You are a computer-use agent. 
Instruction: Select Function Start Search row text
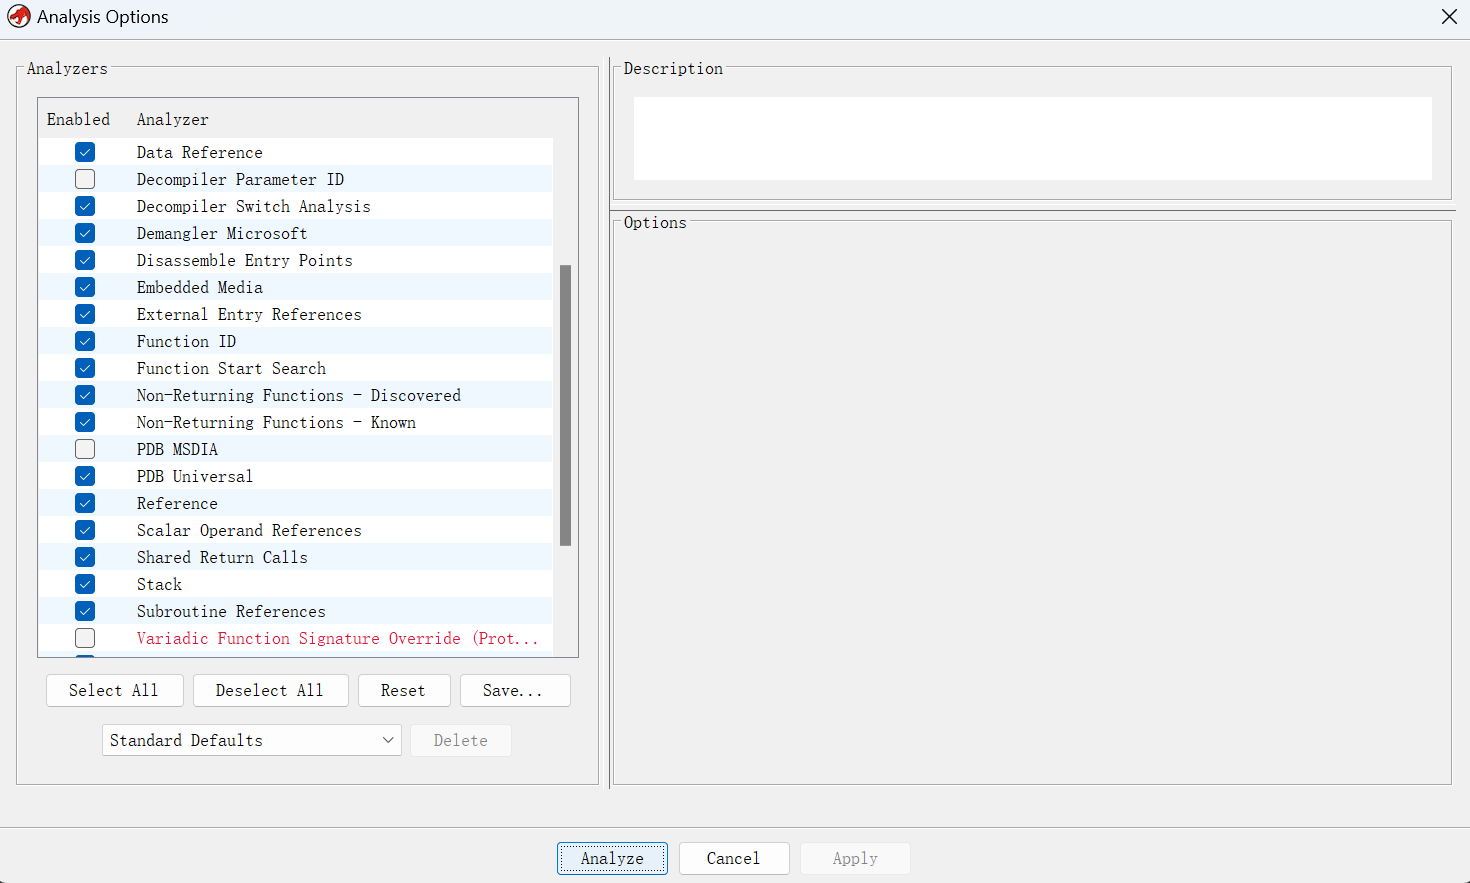pyautogui.click(x=231, y=368)
